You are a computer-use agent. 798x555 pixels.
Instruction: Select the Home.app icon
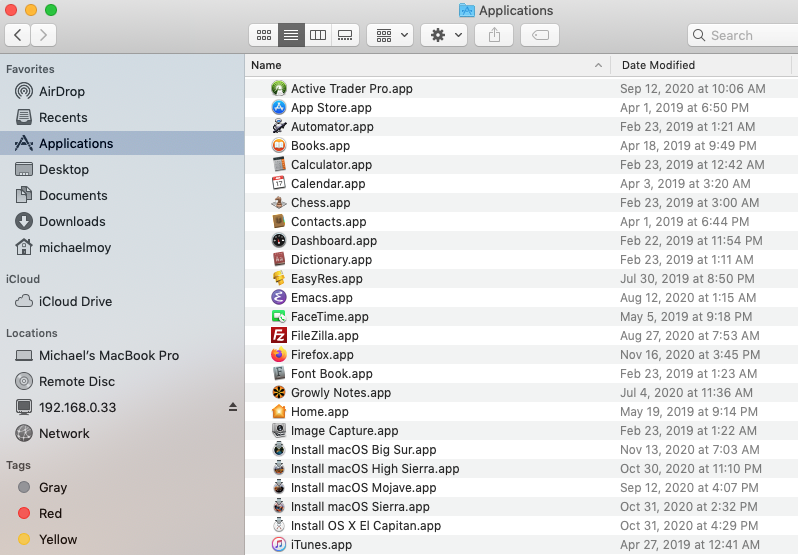coord(278,411)
